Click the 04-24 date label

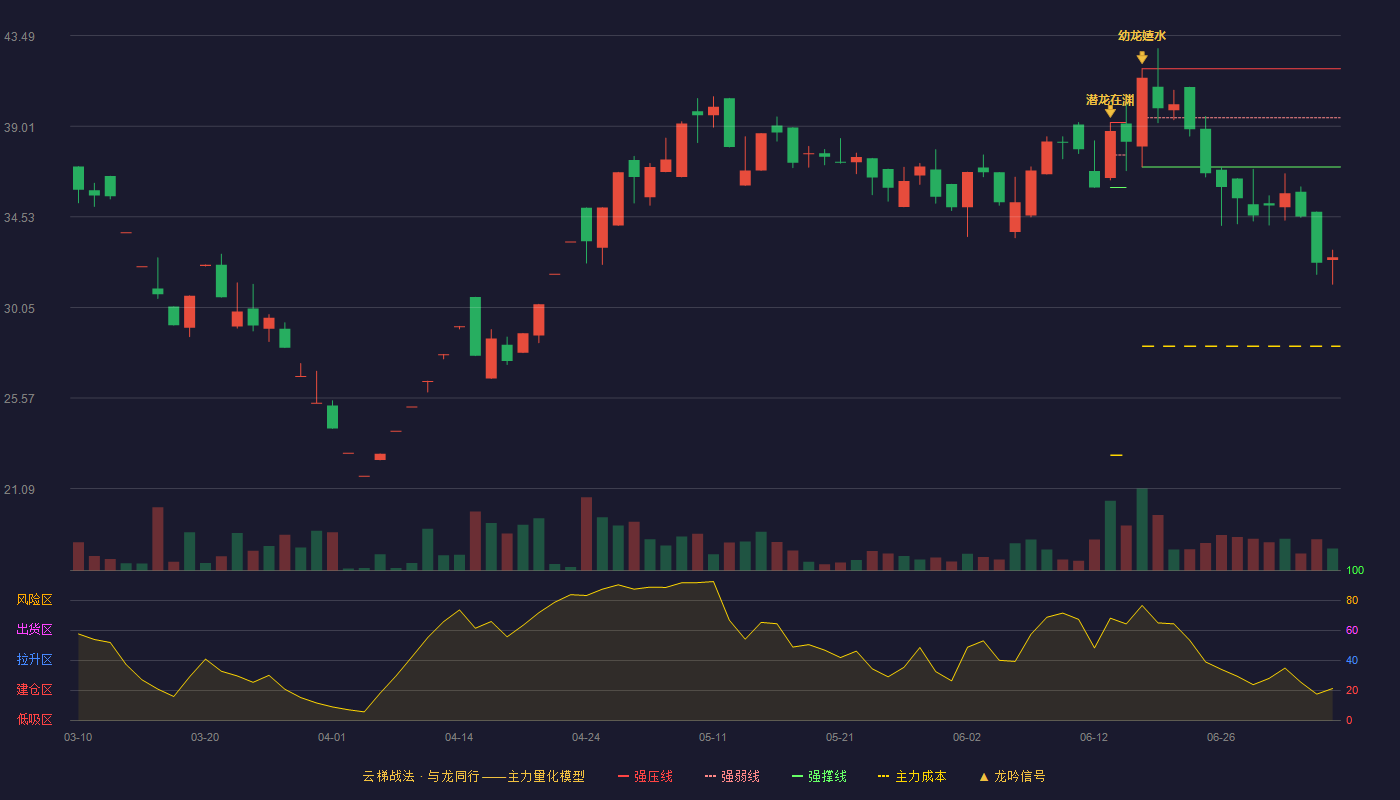pyautogui.click(x=586, y=737)
